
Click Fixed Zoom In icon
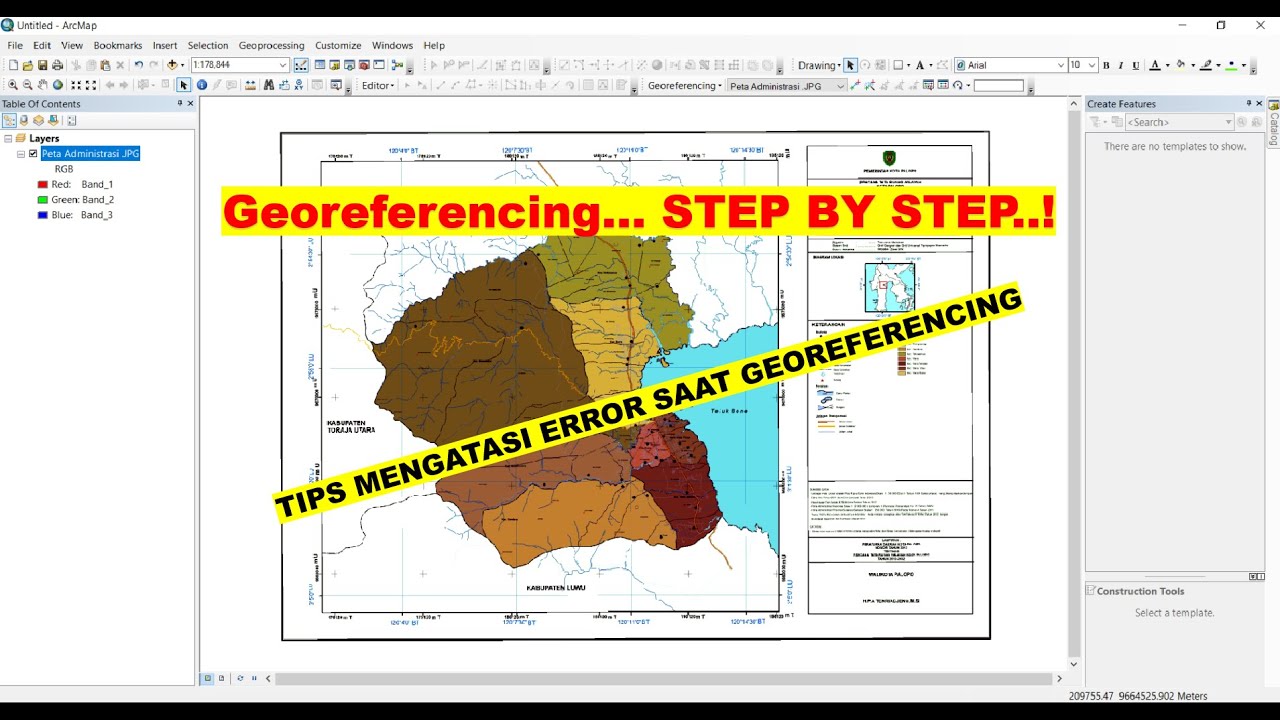pos(76,85)
